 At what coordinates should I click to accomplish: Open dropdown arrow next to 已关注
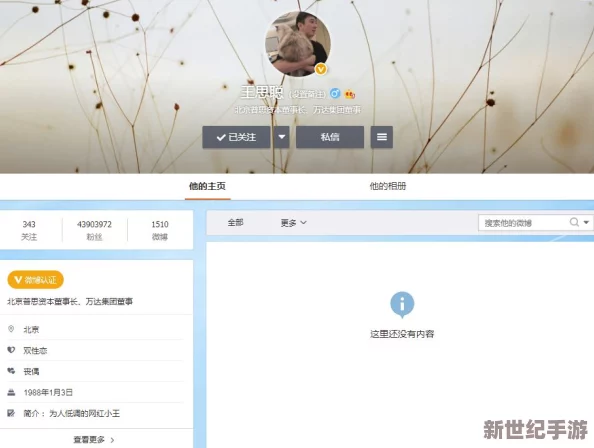tap(282, 137)
